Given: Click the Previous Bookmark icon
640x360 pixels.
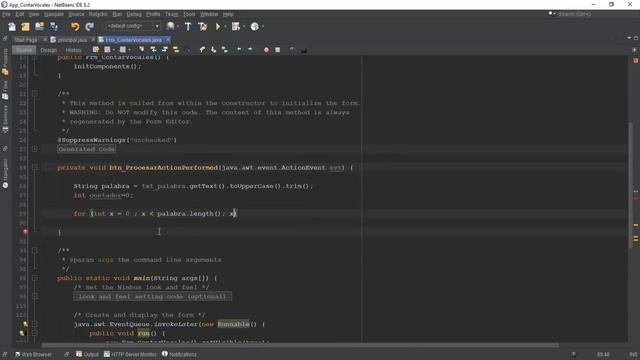Looking at the screenshot, I should 202,50.
